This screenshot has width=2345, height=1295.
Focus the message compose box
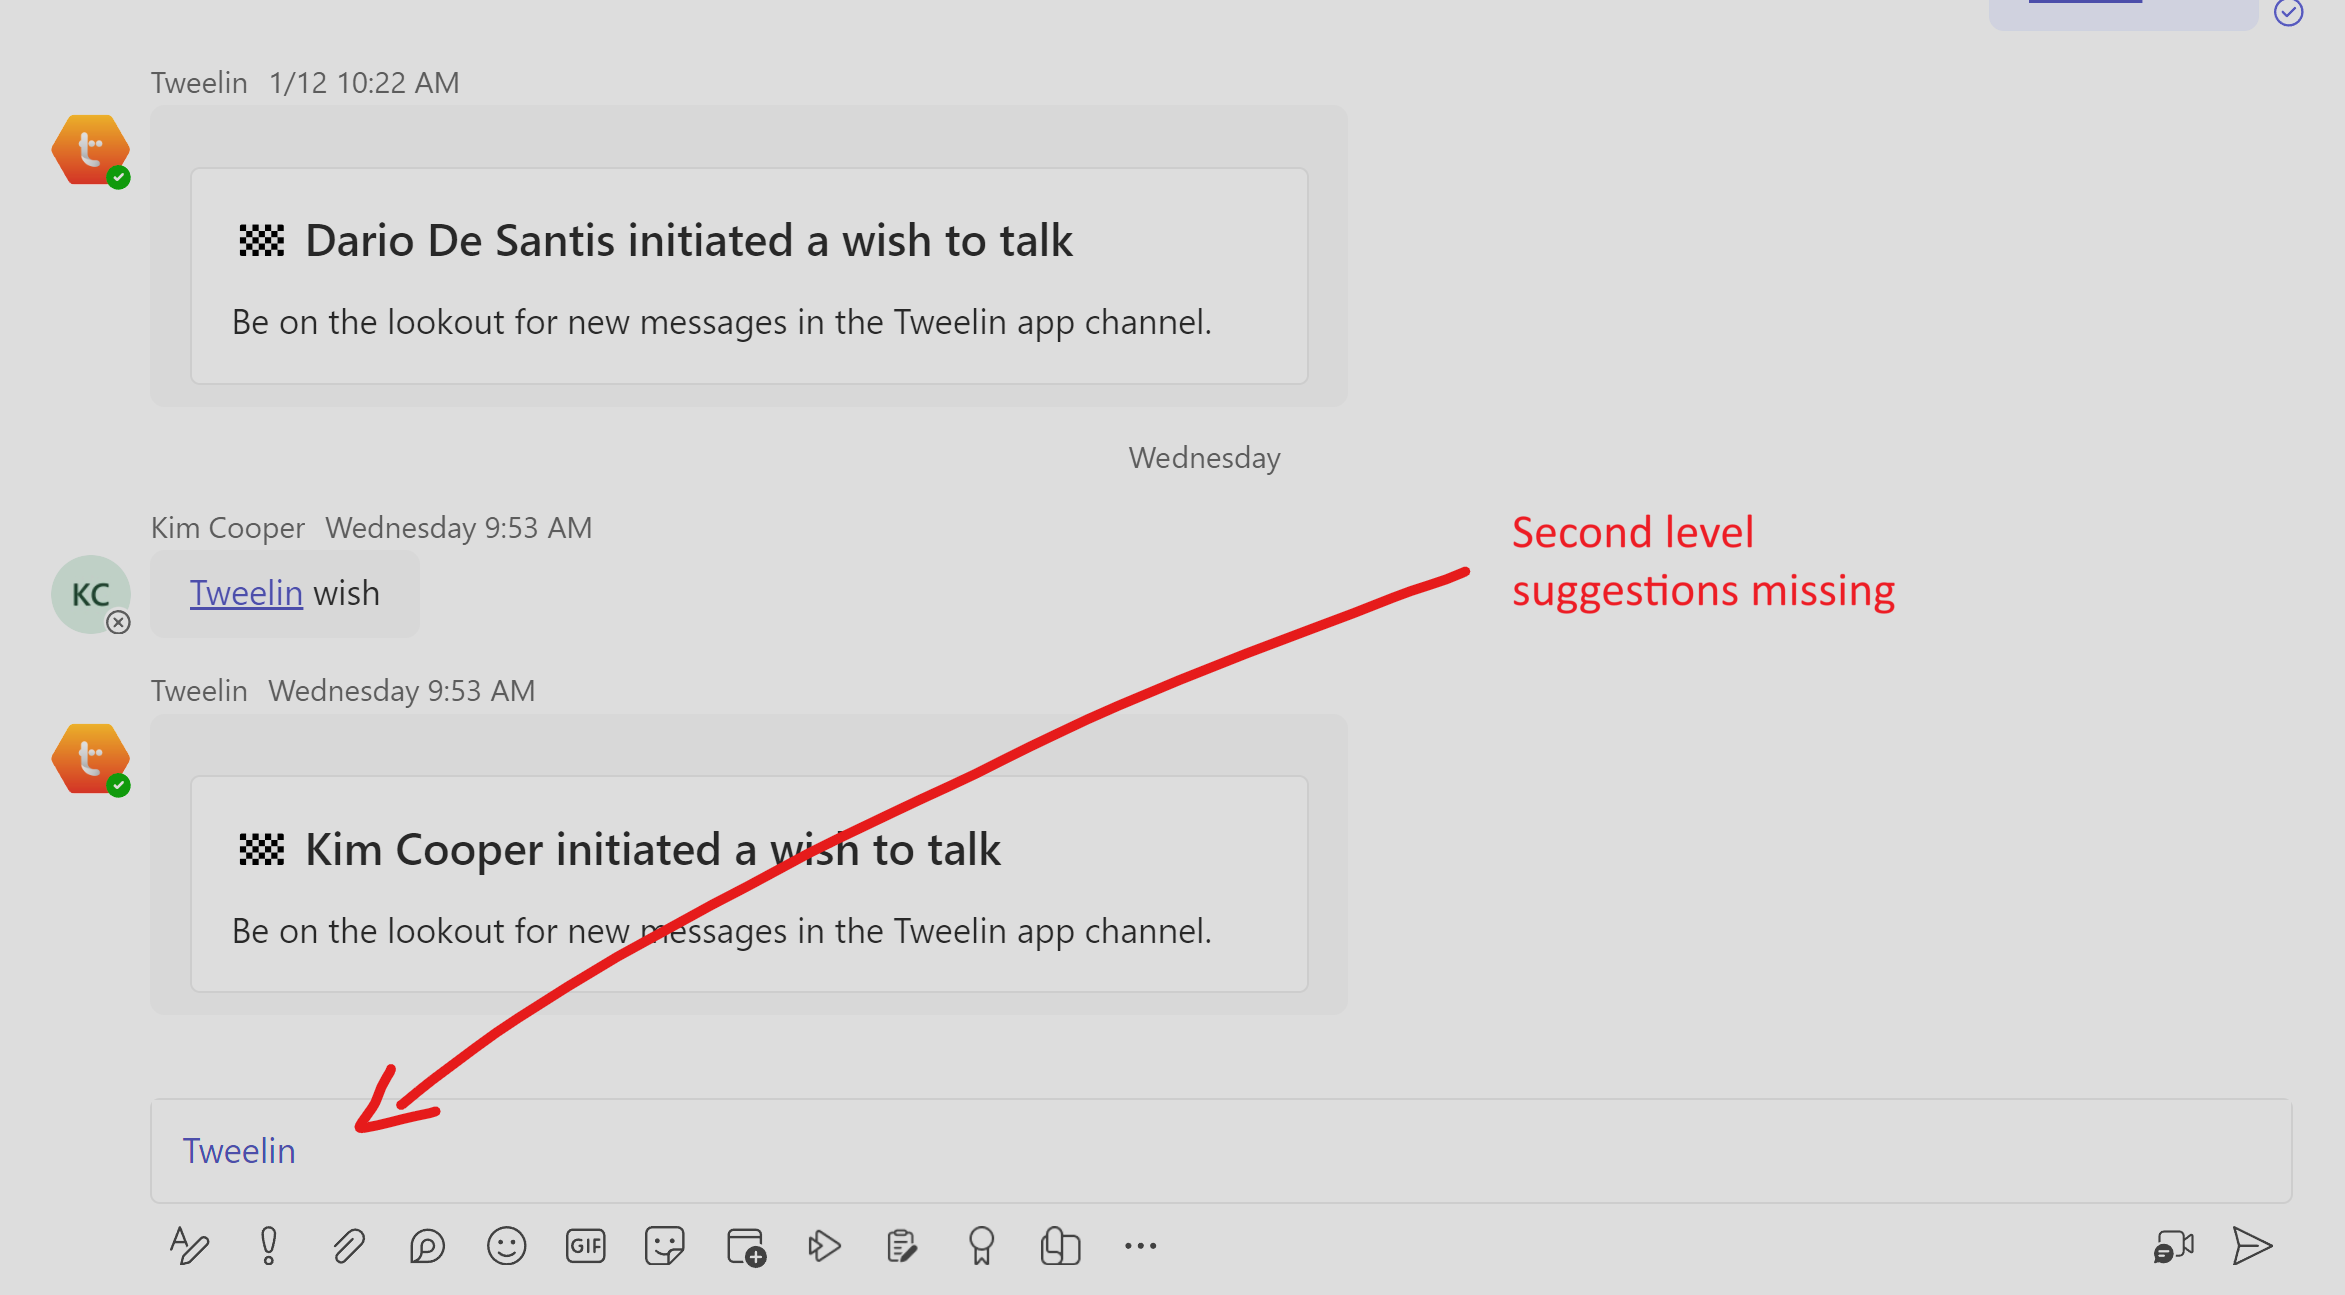(1221, 1151)
